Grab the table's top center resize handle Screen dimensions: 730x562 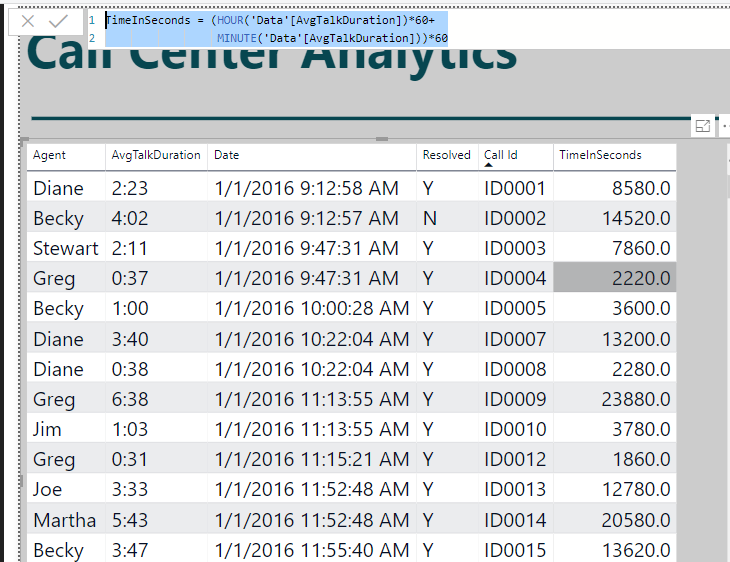[x=382, y=139]
